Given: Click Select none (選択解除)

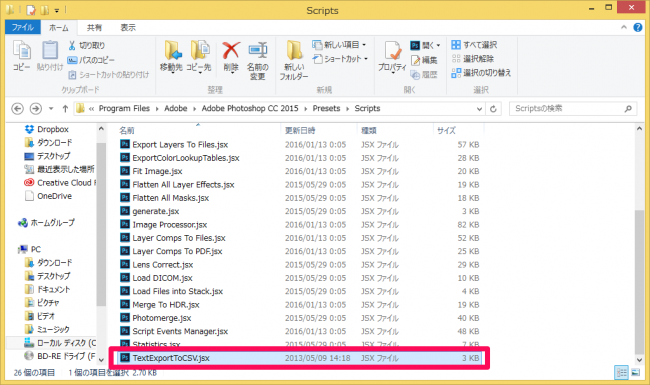Looking at the screenshot, I should point(473,58).
